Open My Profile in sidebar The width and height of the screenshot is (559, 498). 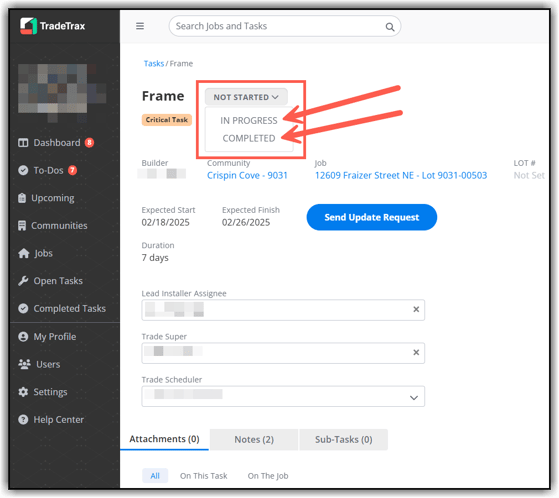[x=55, y=337]
